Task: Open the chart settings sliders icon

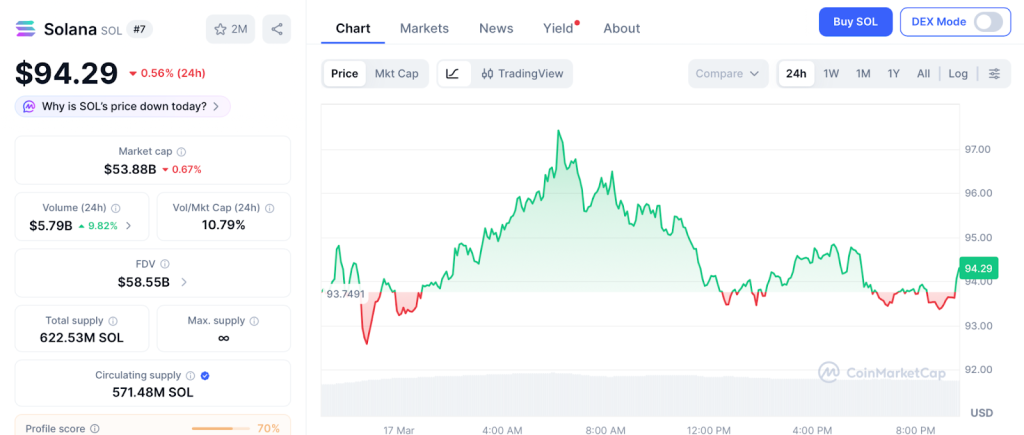Action: pyautogui.click(x=994, y=73)
